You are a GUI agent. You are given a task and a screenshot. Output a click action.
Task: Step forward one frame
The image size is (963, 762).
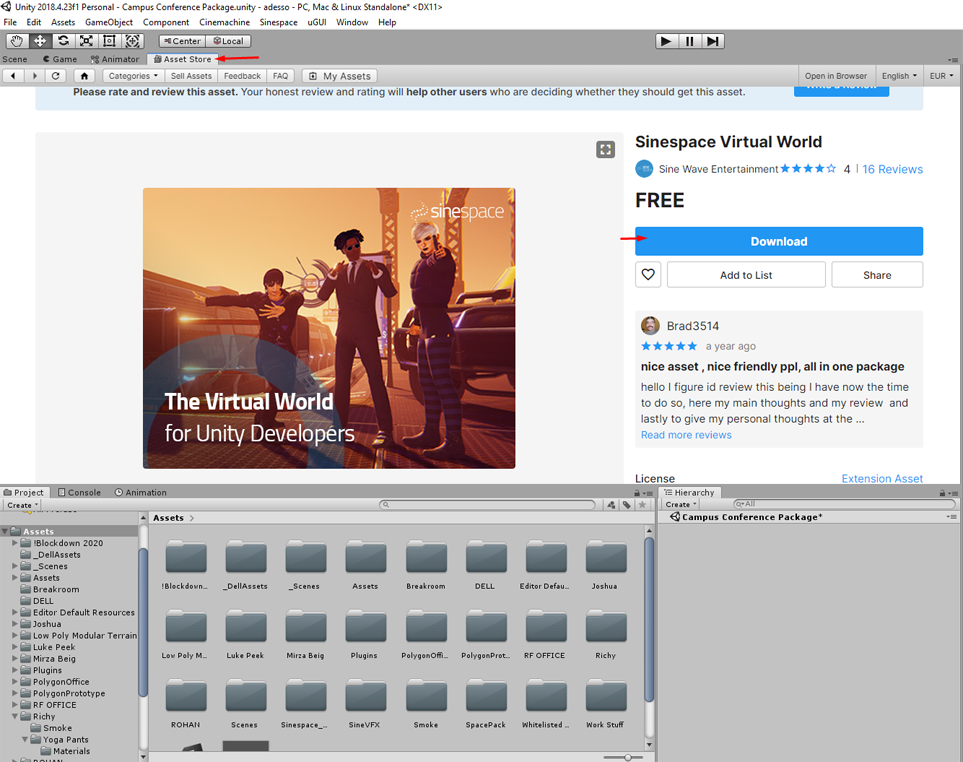[712, 41]
